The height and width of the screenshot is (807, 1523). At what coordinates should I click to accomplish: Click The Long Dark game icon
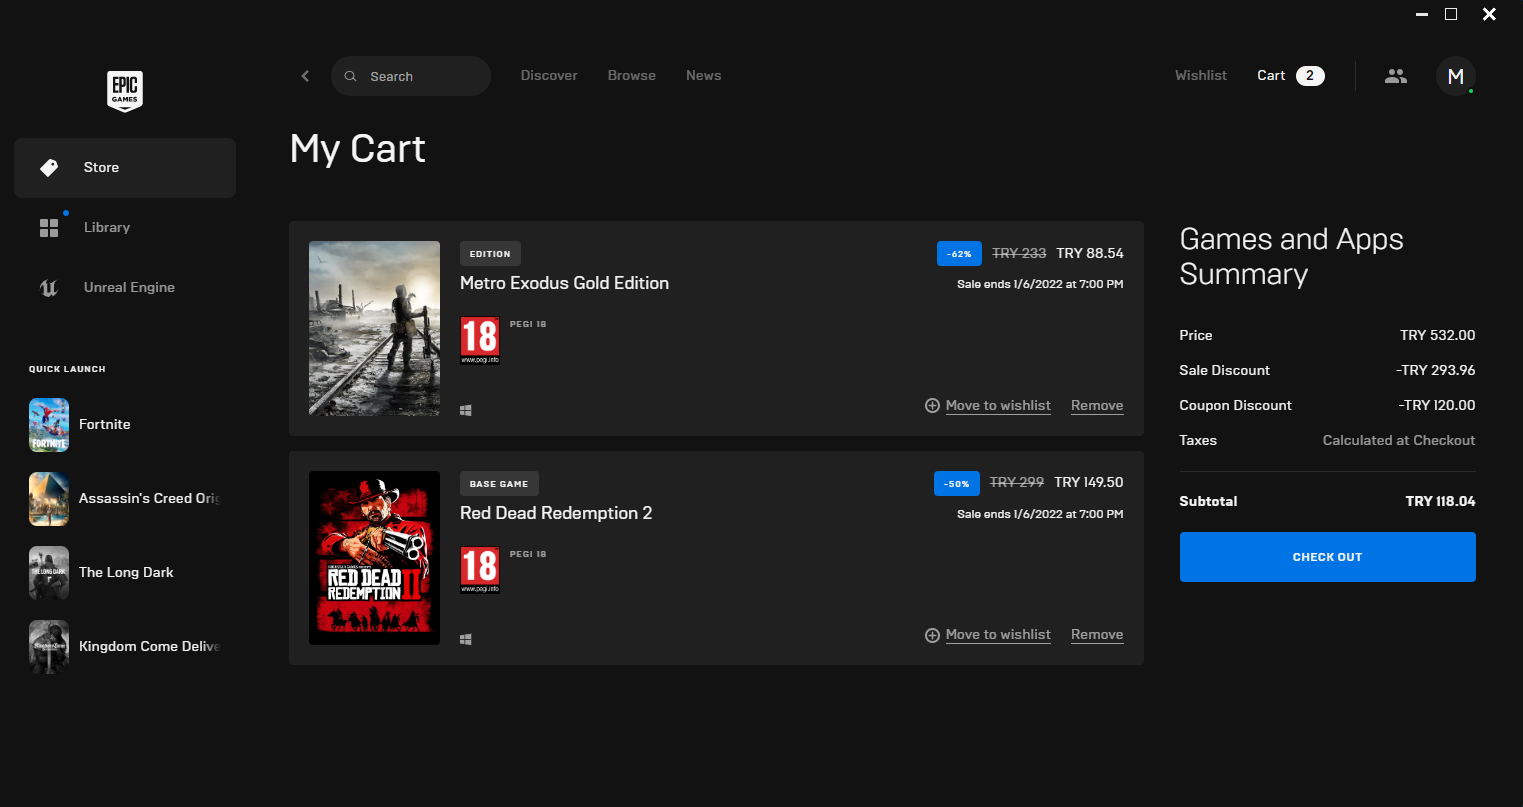(x=49, y=573)
